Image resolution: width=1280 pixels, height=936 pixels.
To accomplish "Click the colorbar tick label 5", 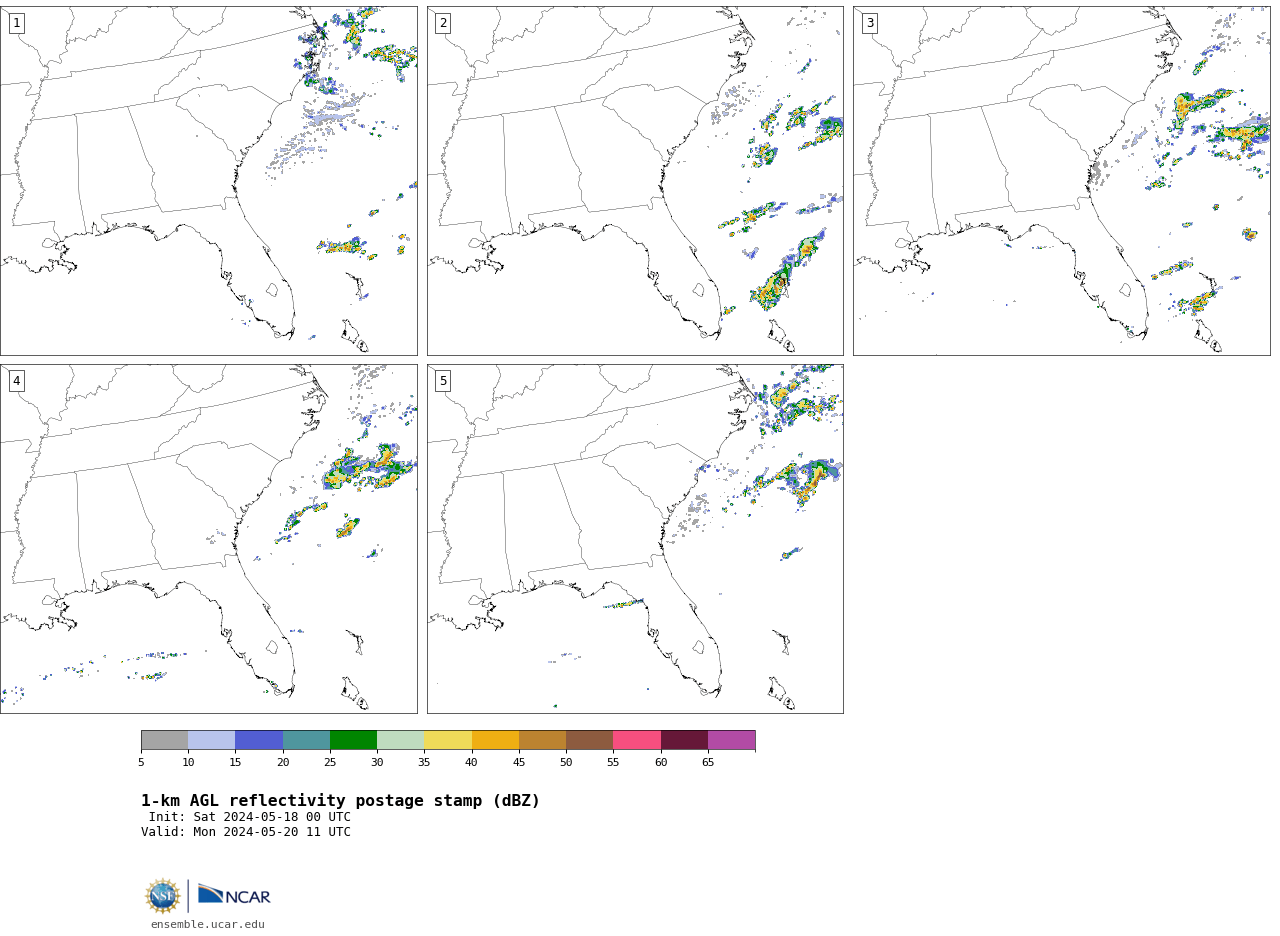I will pos(141,762).
